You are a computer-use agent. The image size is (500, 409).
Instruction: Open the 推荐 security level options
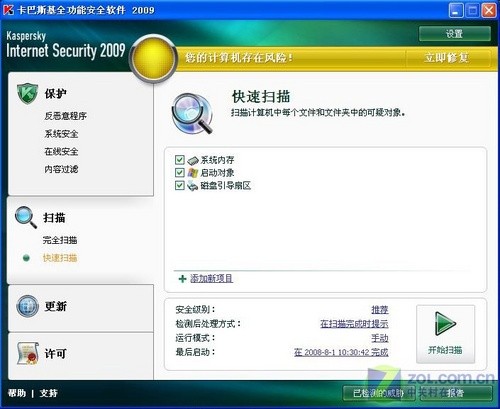click(380, 310)
